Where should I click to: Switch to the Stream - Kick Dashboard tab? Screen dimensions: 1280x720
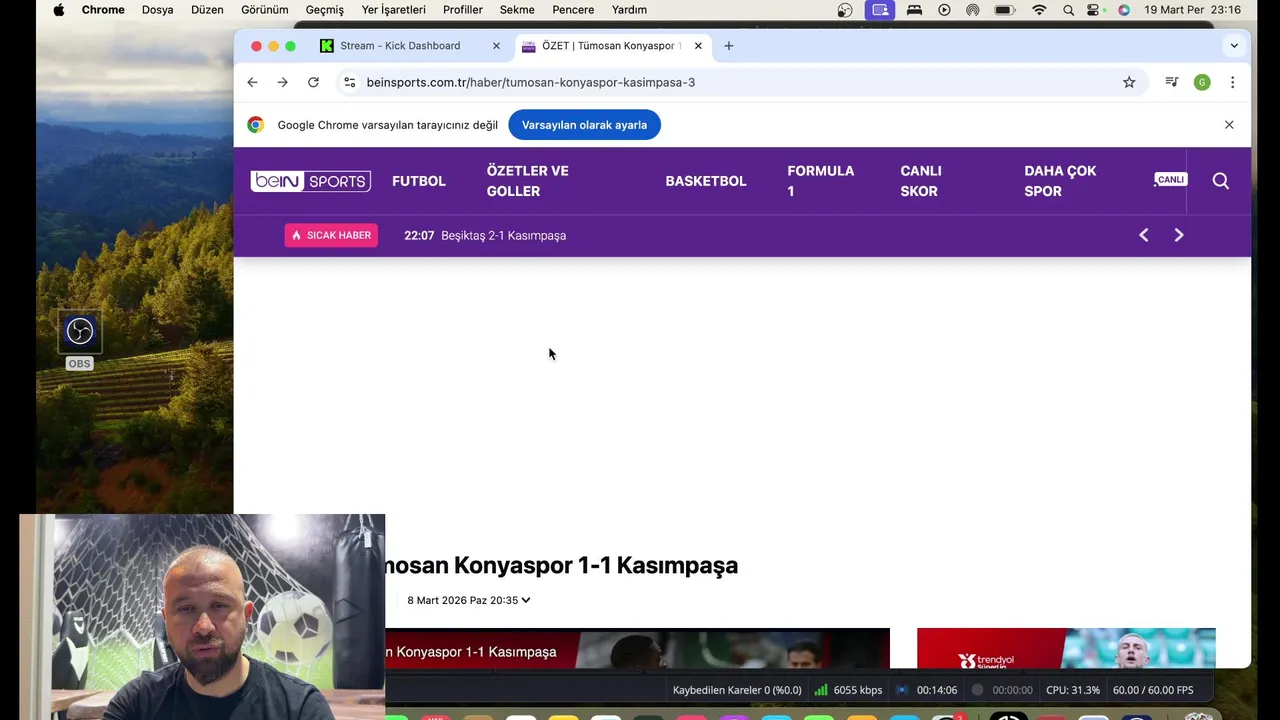[400, 46]
